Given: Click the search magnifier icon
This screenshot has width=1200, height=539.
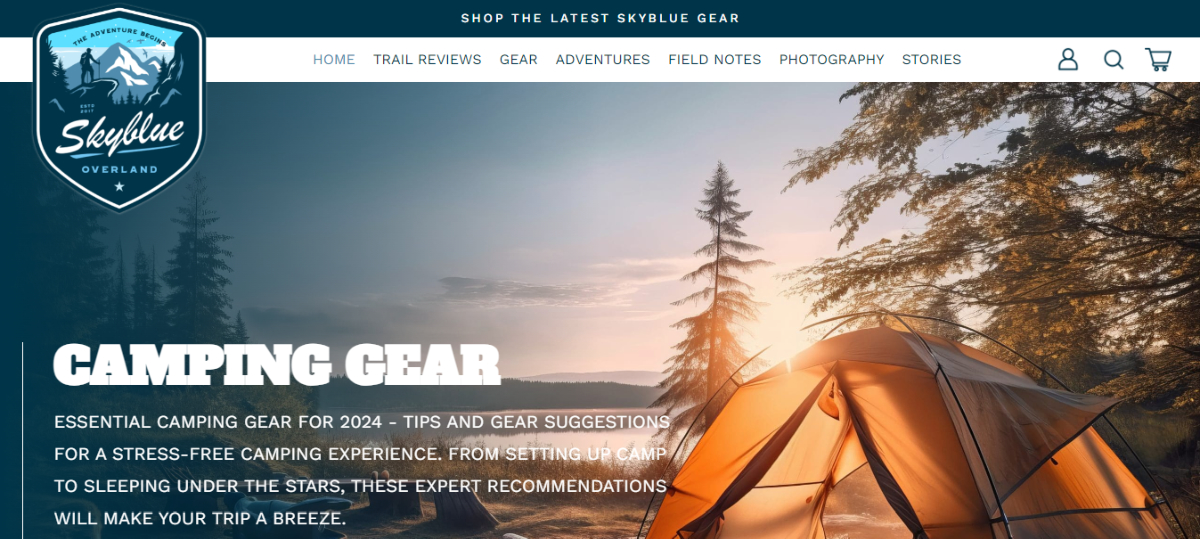Looking at the screenshot, I should pyautogui.click(x=1113, y=60).
